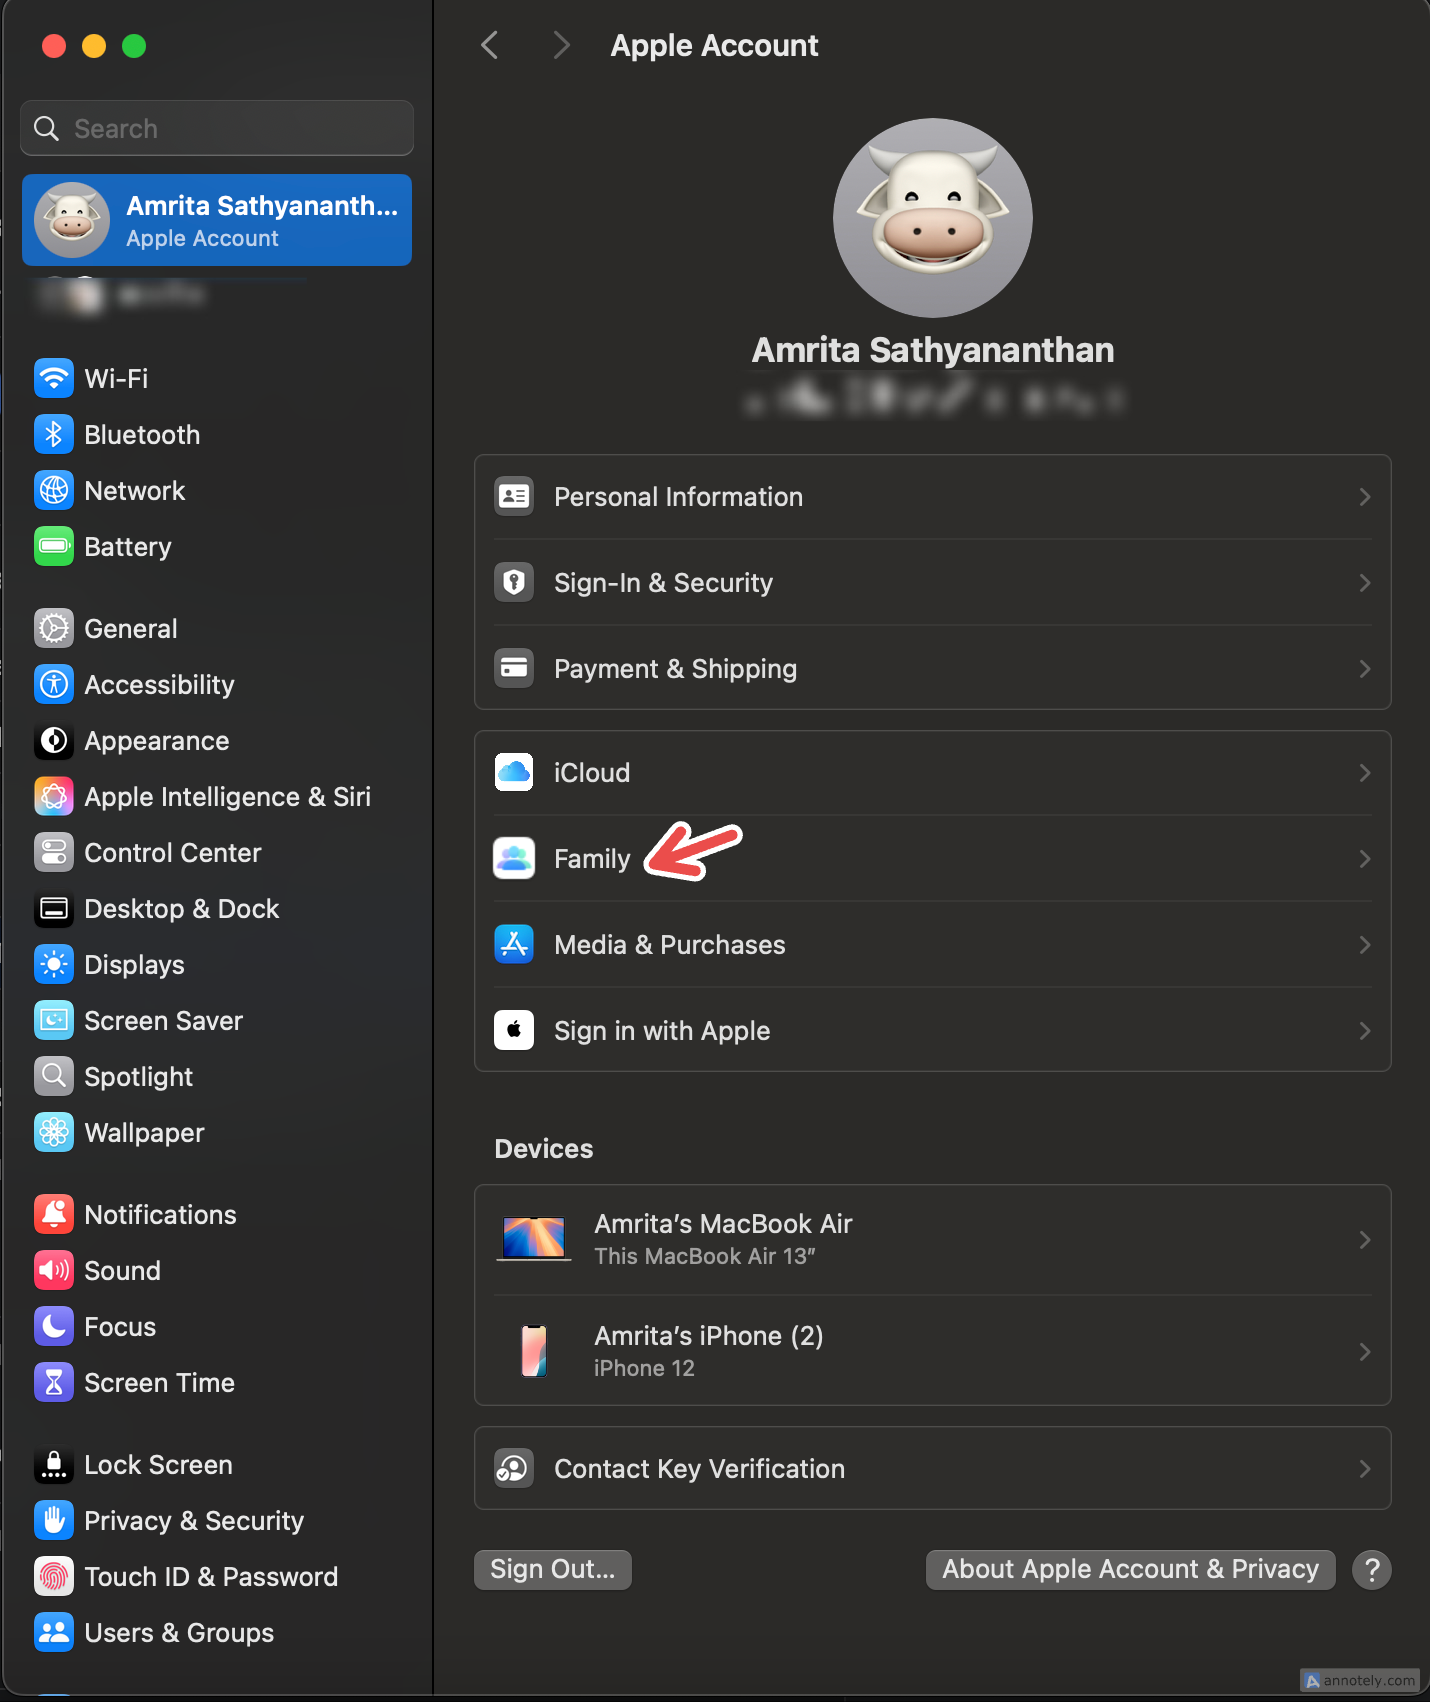Click the 'Amrita Sathyananthan' name heading
This screenshot has height=1702, width=1430.
click(x=933, y=350)
